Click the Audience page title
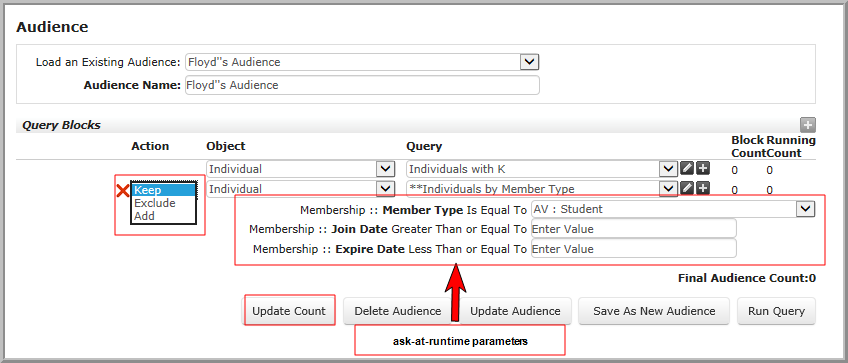The image size is (848, 363). (x=52, y=27)
